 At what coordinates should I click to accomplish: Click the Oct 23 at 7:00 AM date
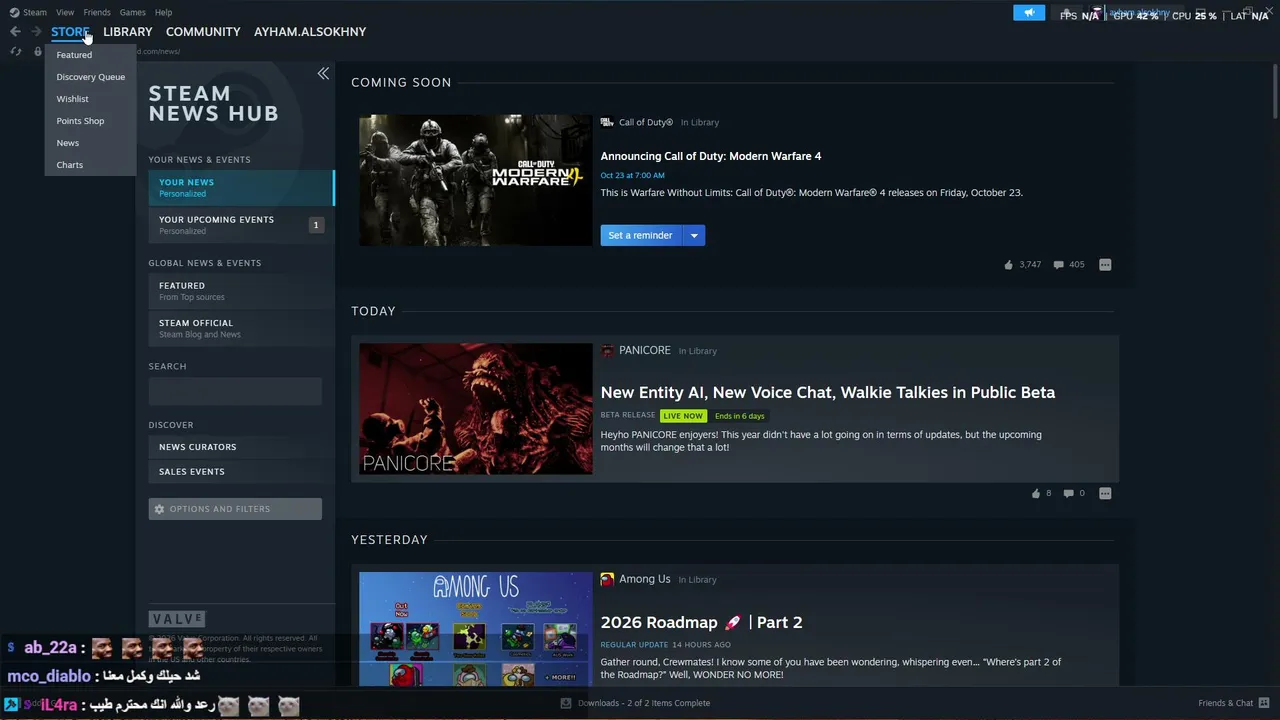click(x=632, y=175)
